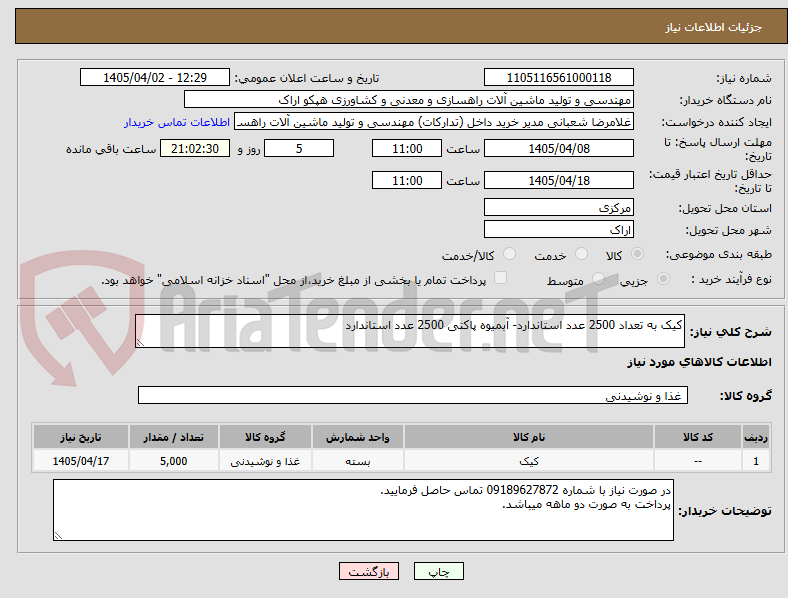Click the توضیحات خریدار notes textarea
The height and width of the screenshot is (598, 788).
[363, 510]
